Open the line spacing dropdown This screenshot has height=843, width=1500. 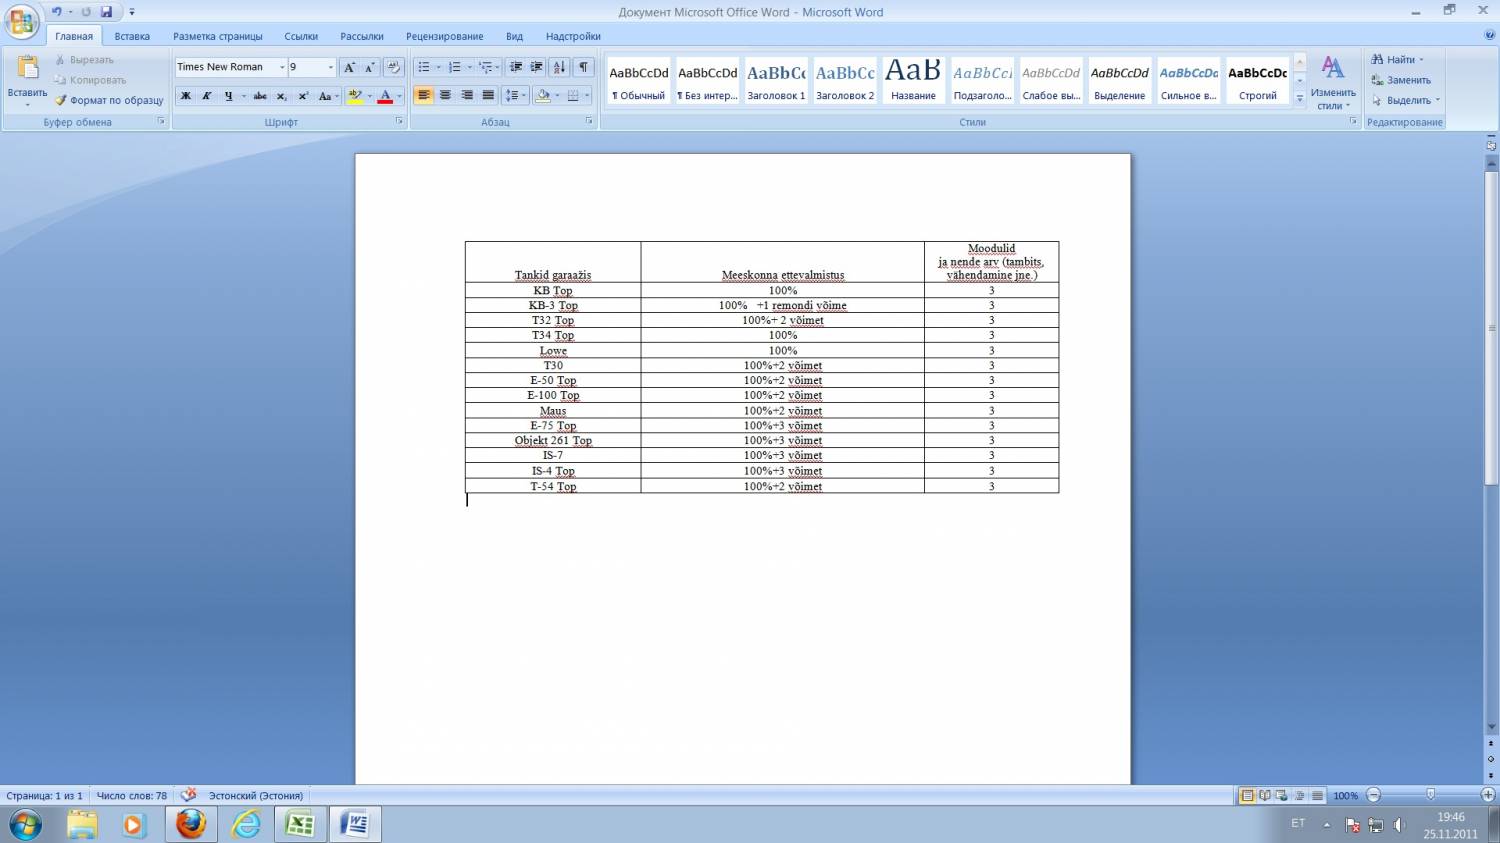tap(514, 96)
